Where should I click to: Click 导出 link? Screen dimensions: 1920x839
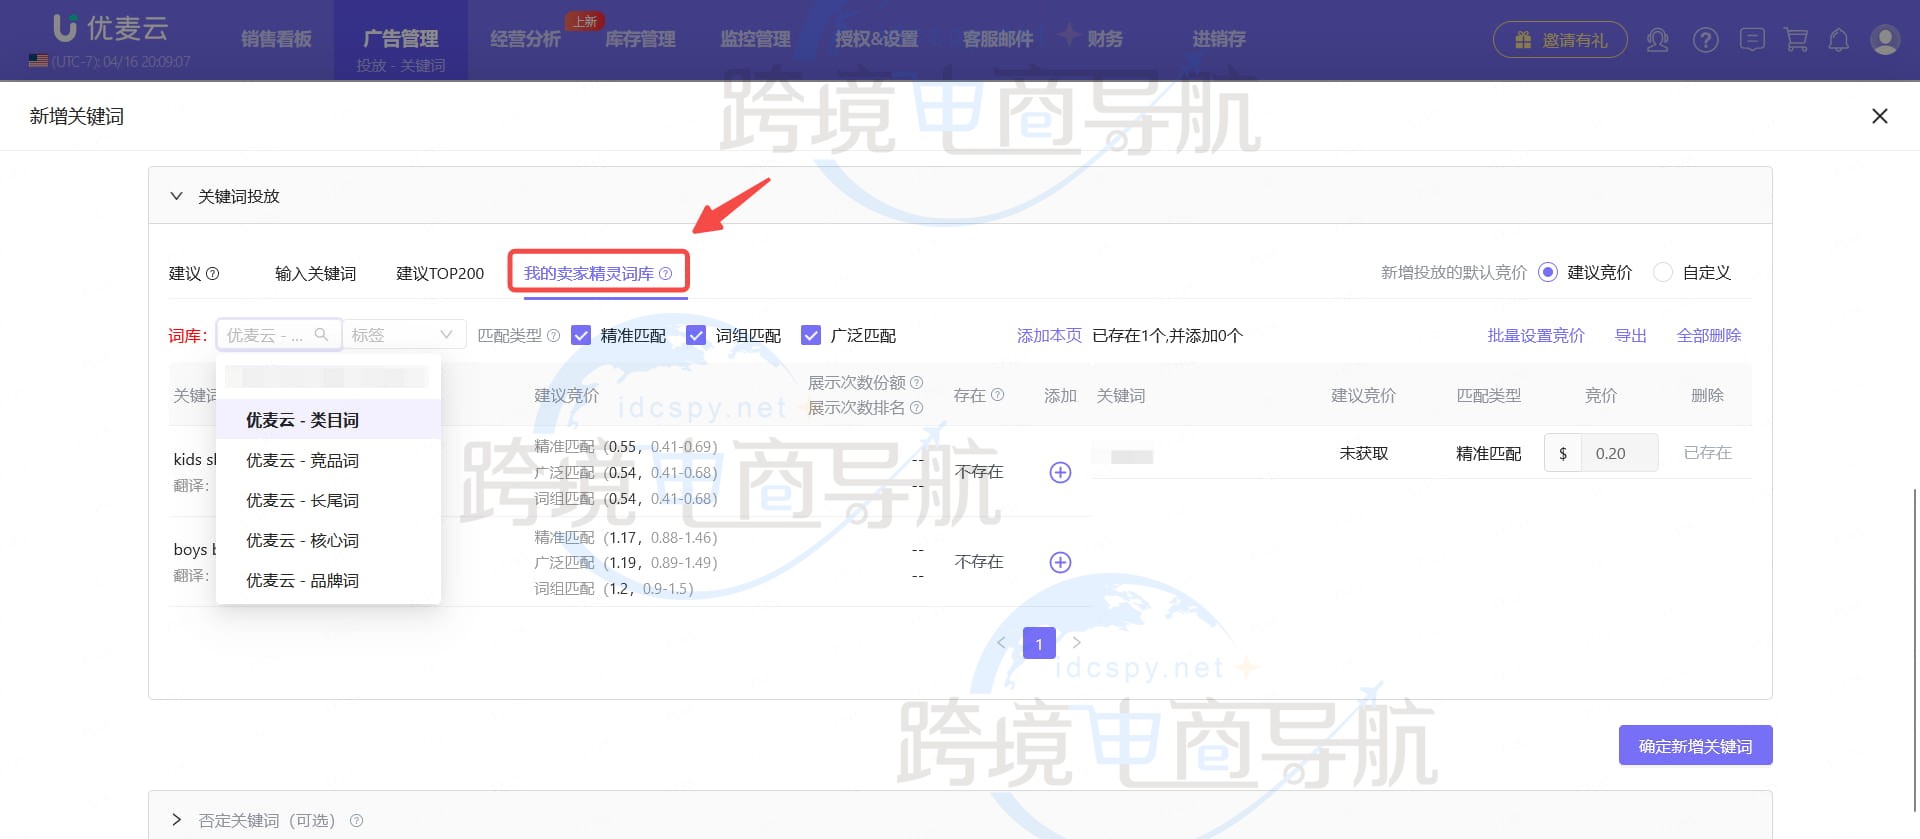pyautogui.click(x=1631, y=336)
